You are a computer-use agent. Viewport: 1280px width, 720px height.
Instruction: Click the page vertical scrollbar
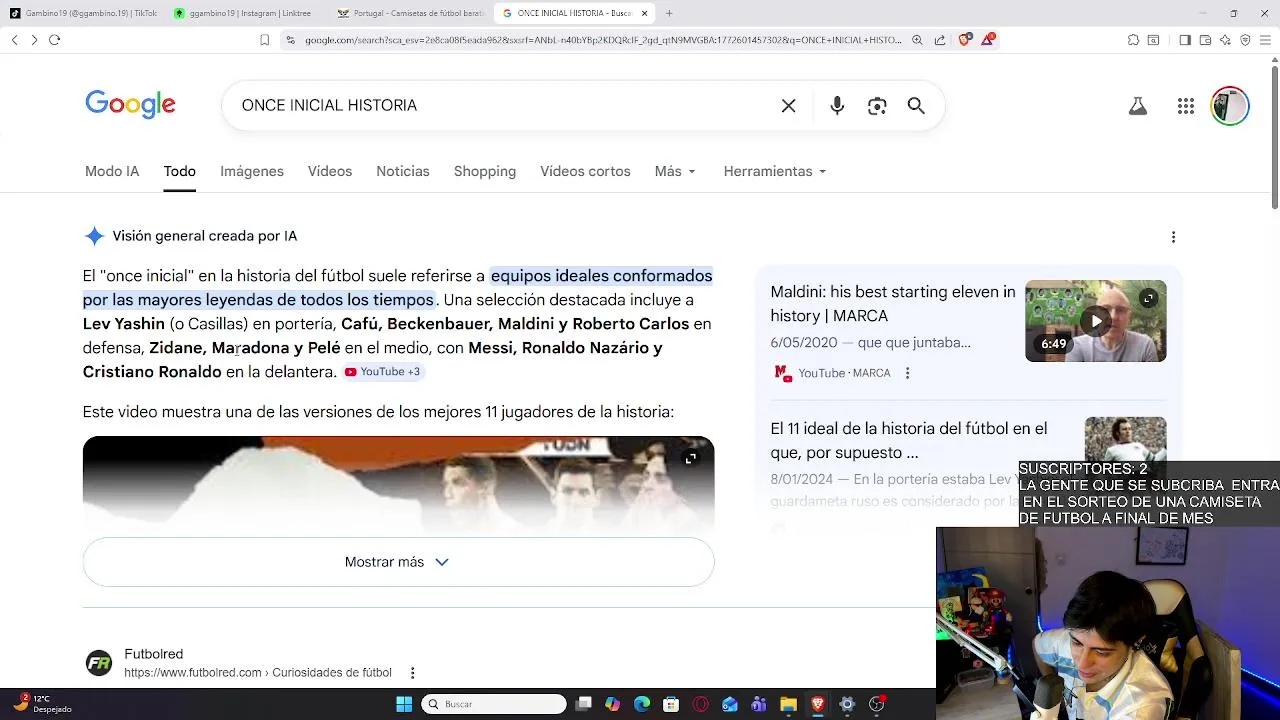[x=1274, y=135]
